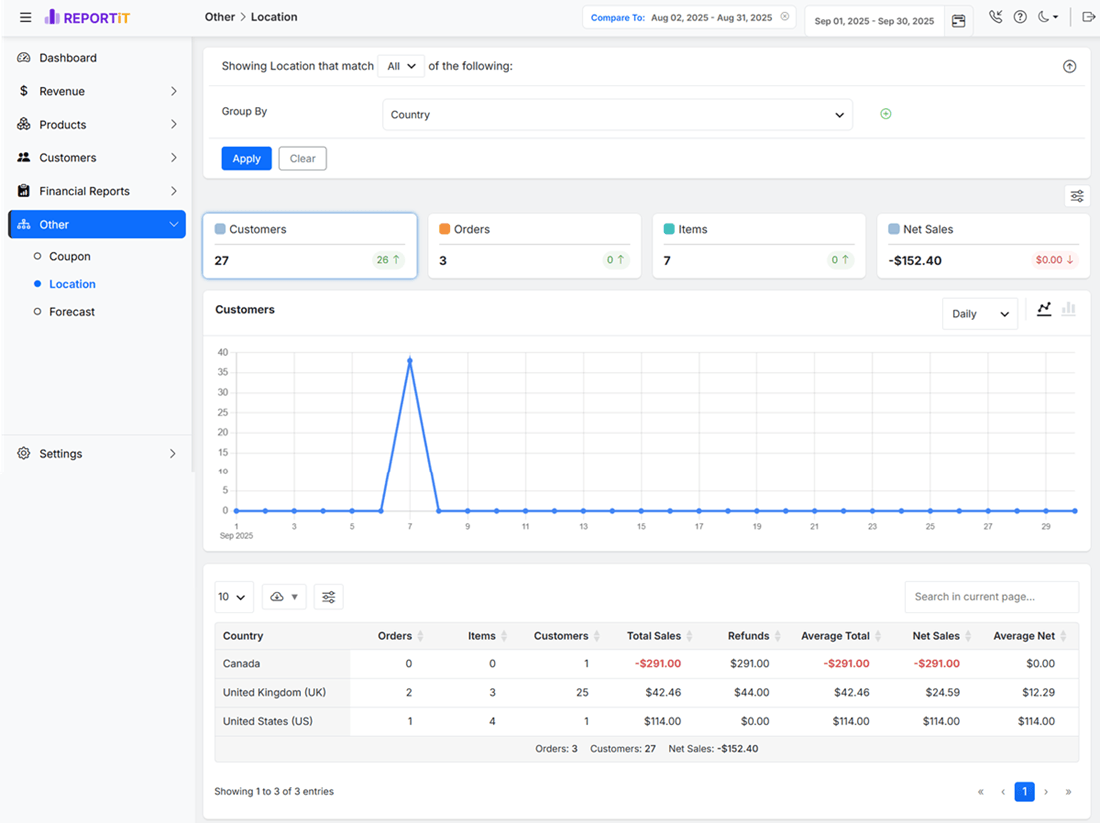
Task: Open the calendar date picker icon
Action: pyautogui.click(x=958, y=20)
